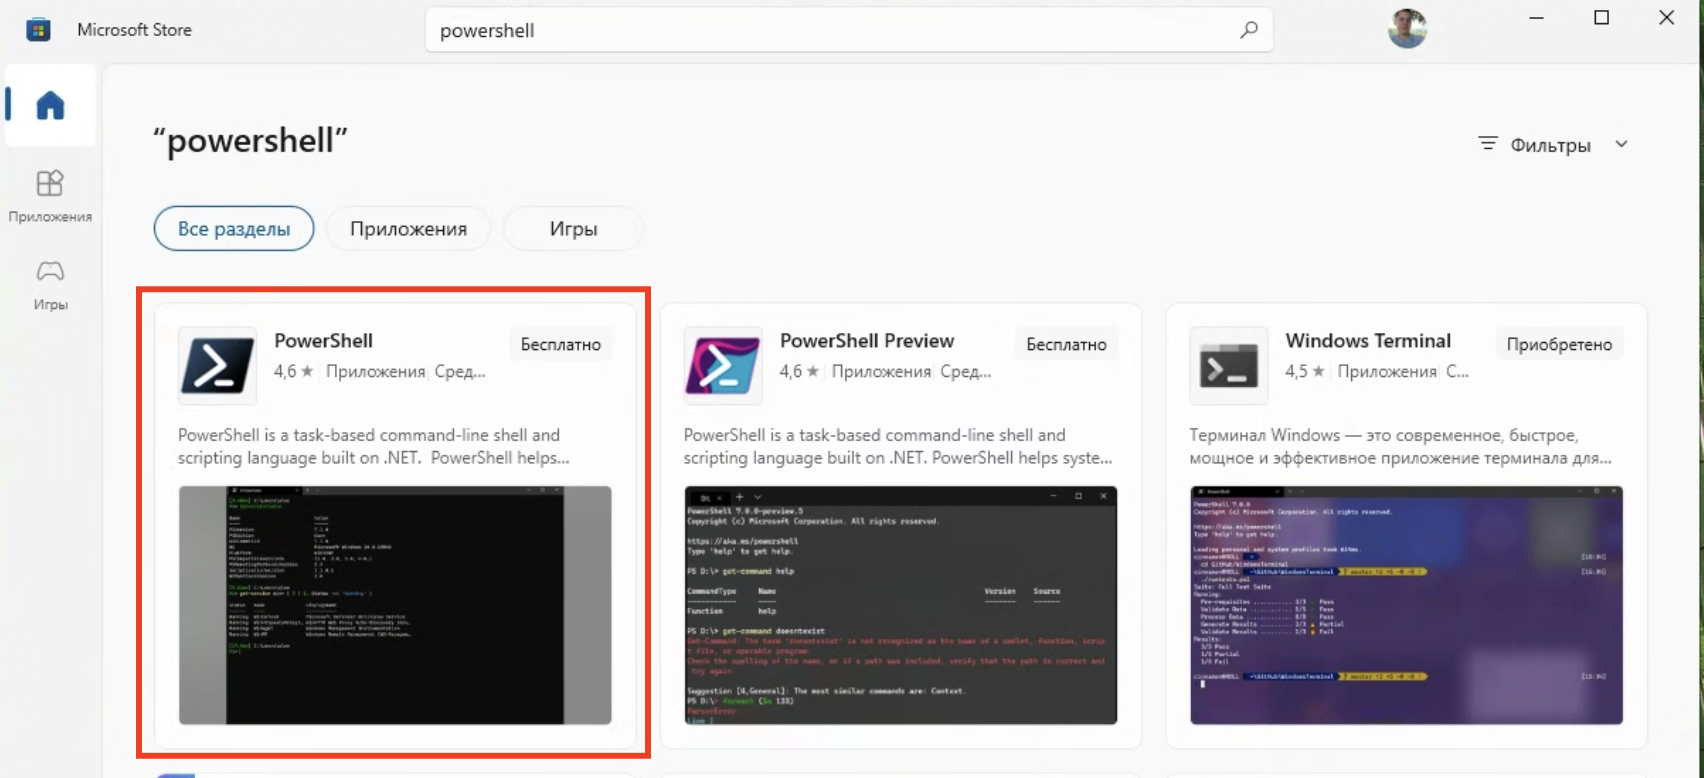Click the PowerShell app icon
This screenshot has height=778, width=1704.
(x=217, y=365)
